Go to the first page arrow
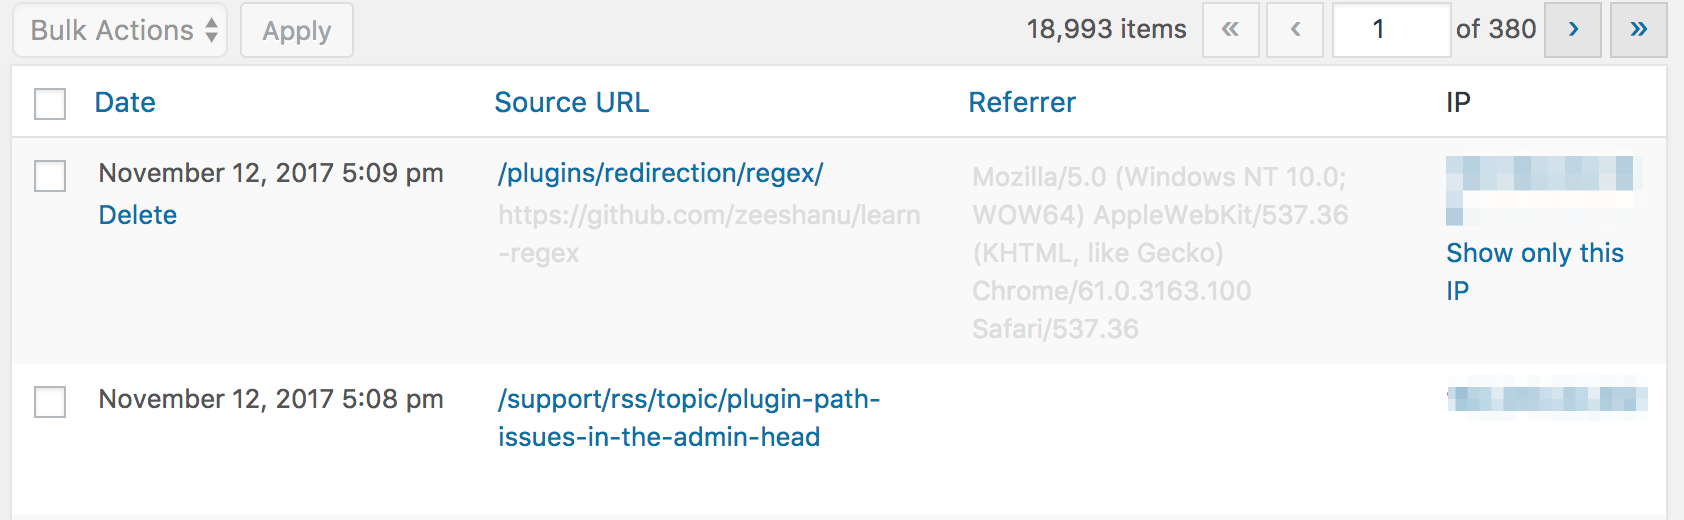1684x520 pixels. (x=1230, y=30)
